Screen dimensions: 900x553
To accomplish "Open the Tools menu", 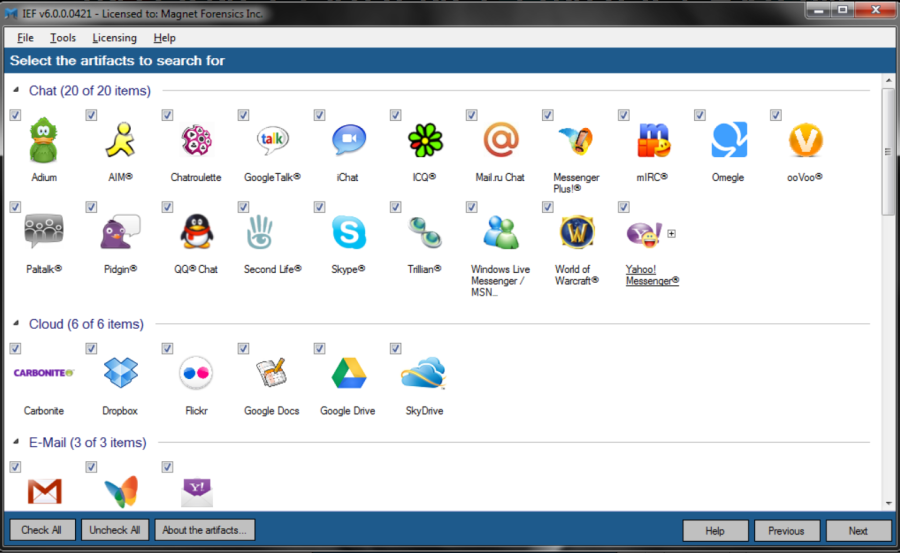I will click(63, 38).
